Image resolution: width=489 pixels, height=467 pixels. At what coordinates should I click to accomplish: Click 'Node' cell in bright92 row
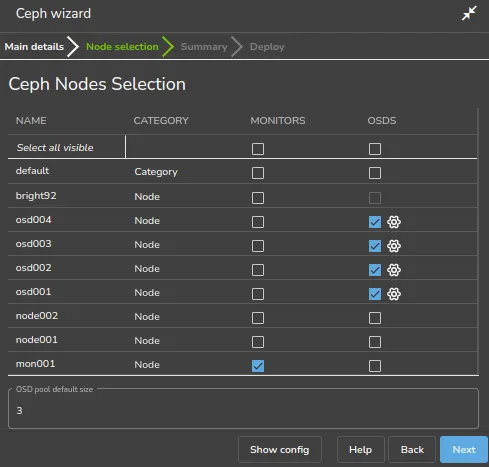pyautogui.click(x=147, y=197)
